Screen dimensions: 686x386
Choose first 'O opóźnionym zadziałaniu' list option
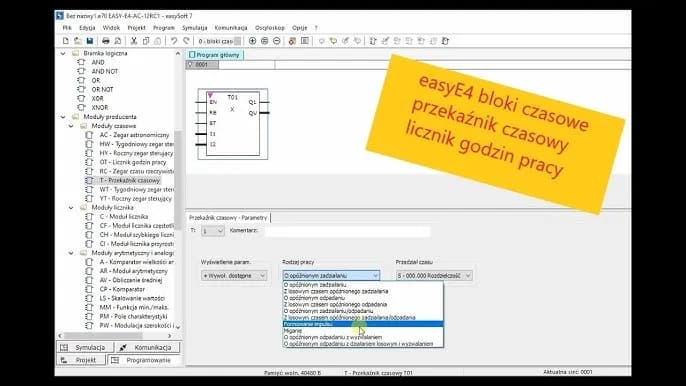363,285
